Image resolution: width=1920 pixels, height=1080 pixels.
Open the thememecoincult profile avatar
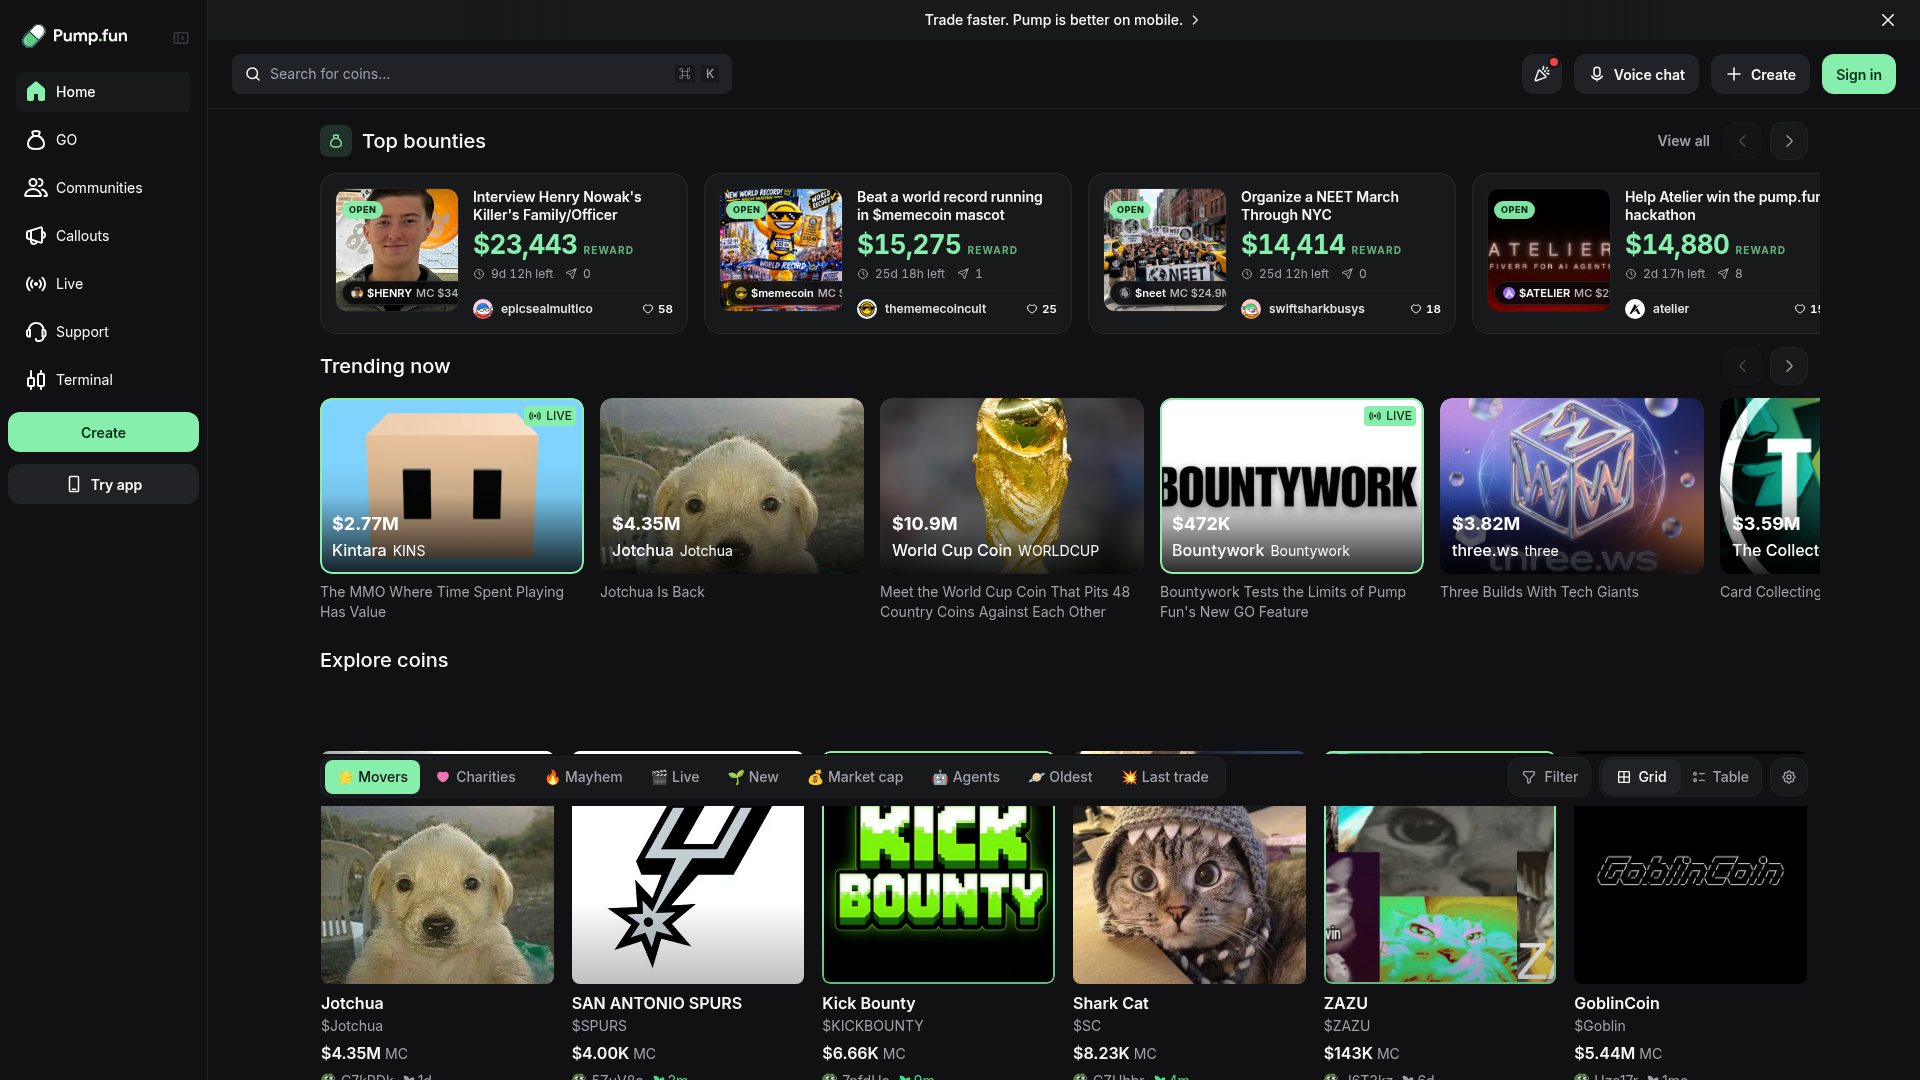tap(867, 309)
